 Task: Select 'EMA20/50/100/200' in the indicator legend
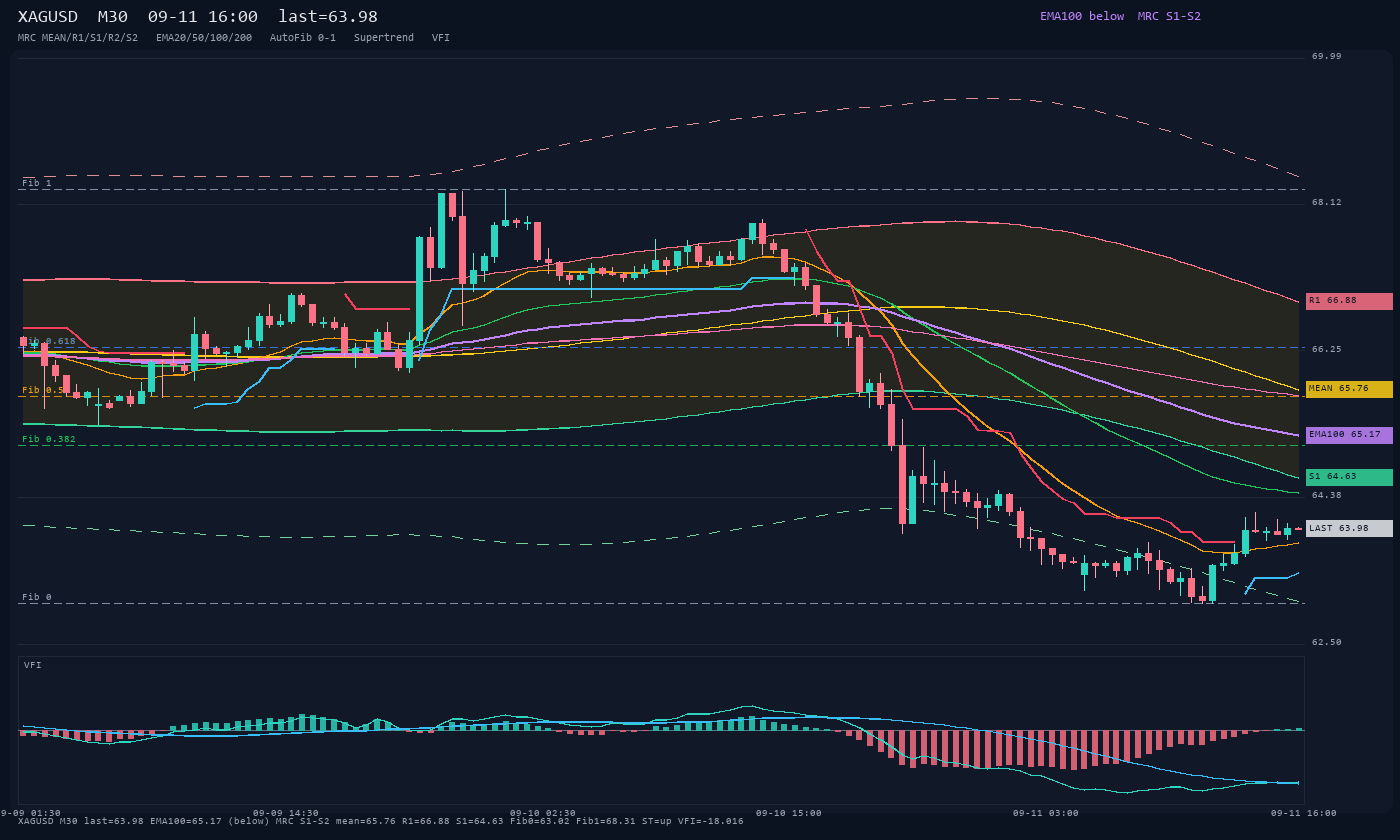click(204, 37)
